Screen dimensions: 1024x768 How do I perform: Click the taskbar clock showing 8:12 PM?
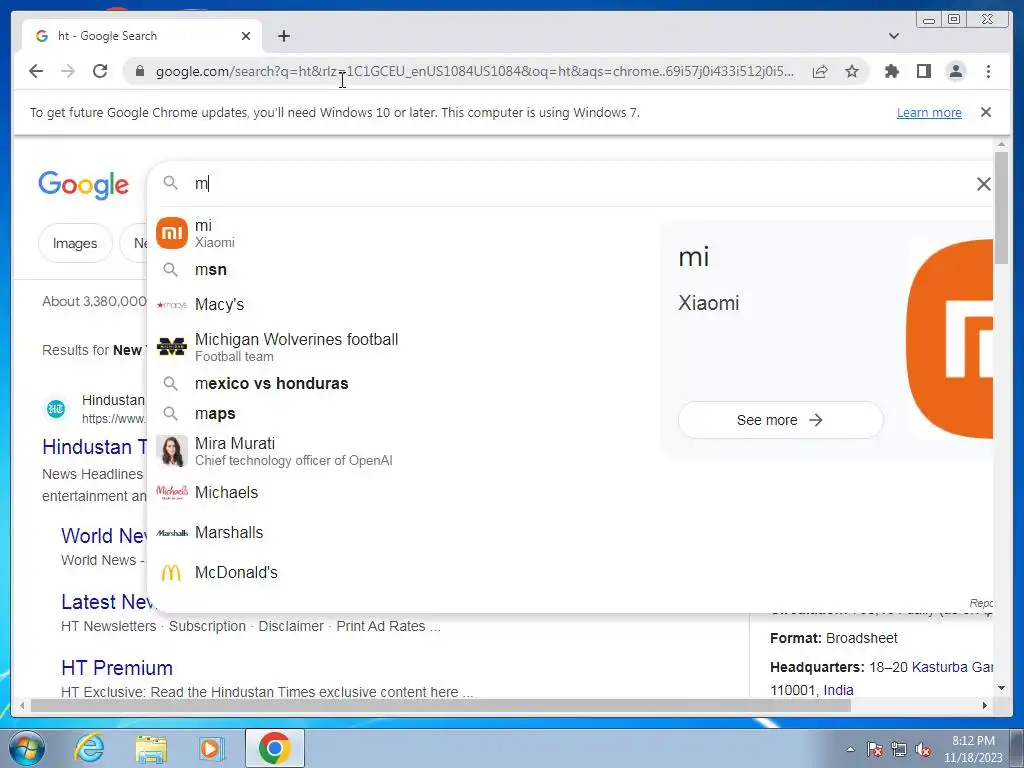[973, 749]
